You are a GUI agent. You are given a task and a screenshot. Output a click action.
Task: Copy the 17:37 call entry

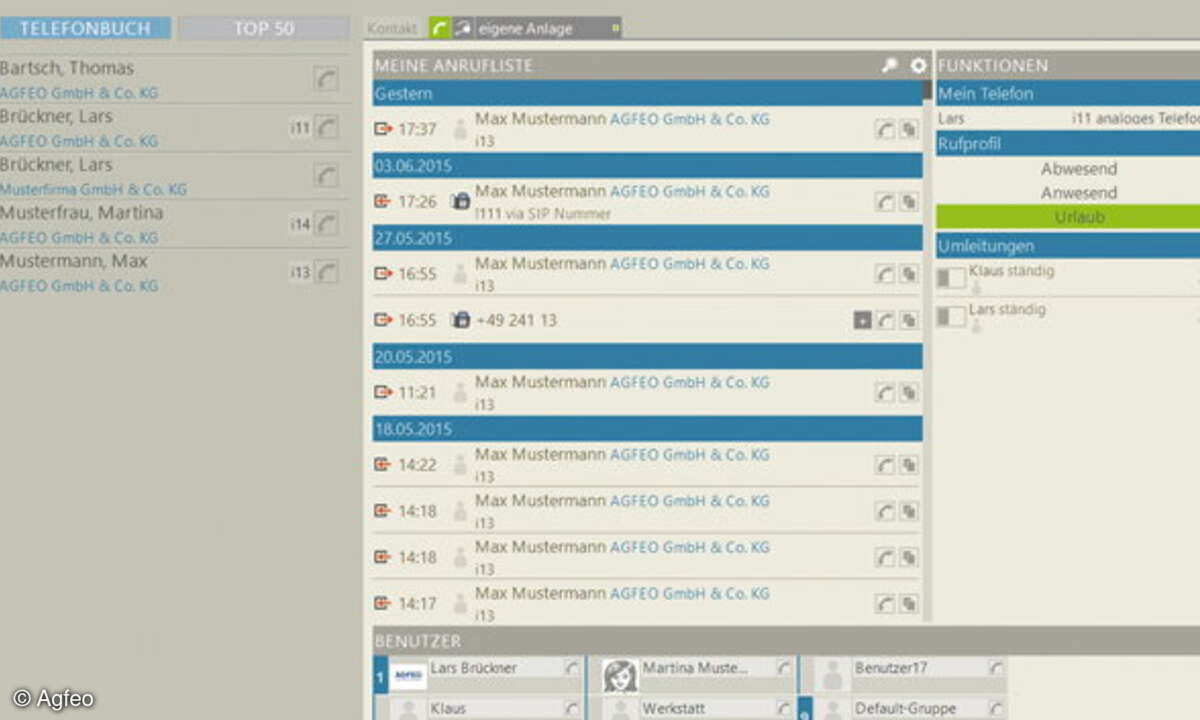pos(908,129)
